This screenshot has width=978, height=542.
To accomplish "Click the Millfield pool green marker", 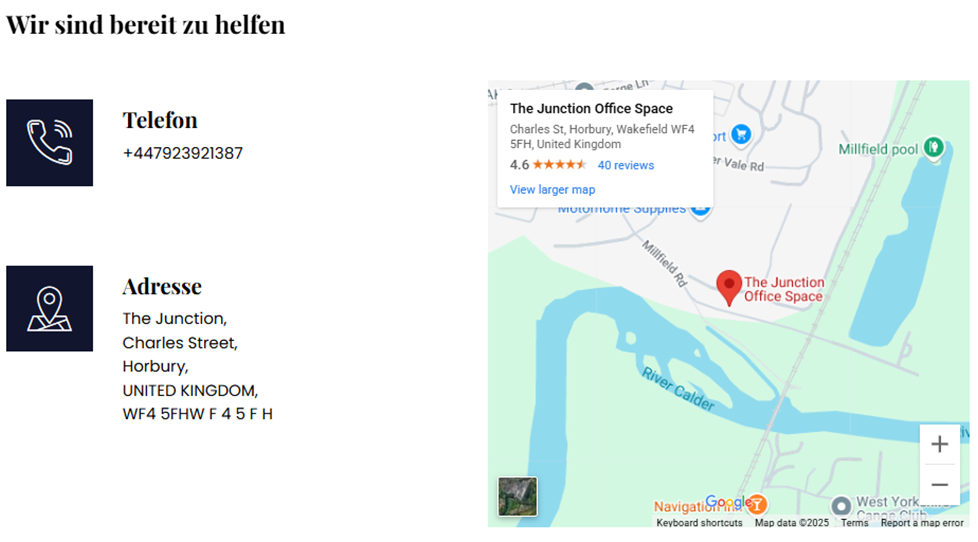I will coord(933,148).
